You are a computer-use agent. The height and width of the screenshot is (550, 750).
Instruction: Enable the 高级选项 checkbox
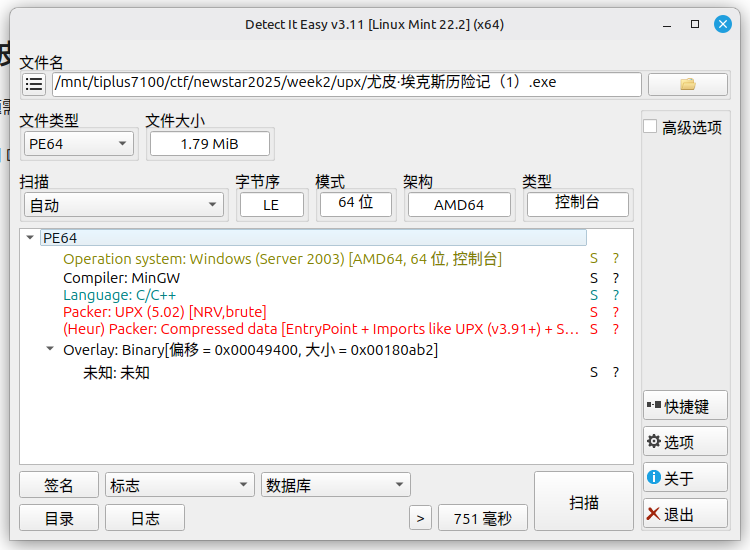click(x=651, y=127)
